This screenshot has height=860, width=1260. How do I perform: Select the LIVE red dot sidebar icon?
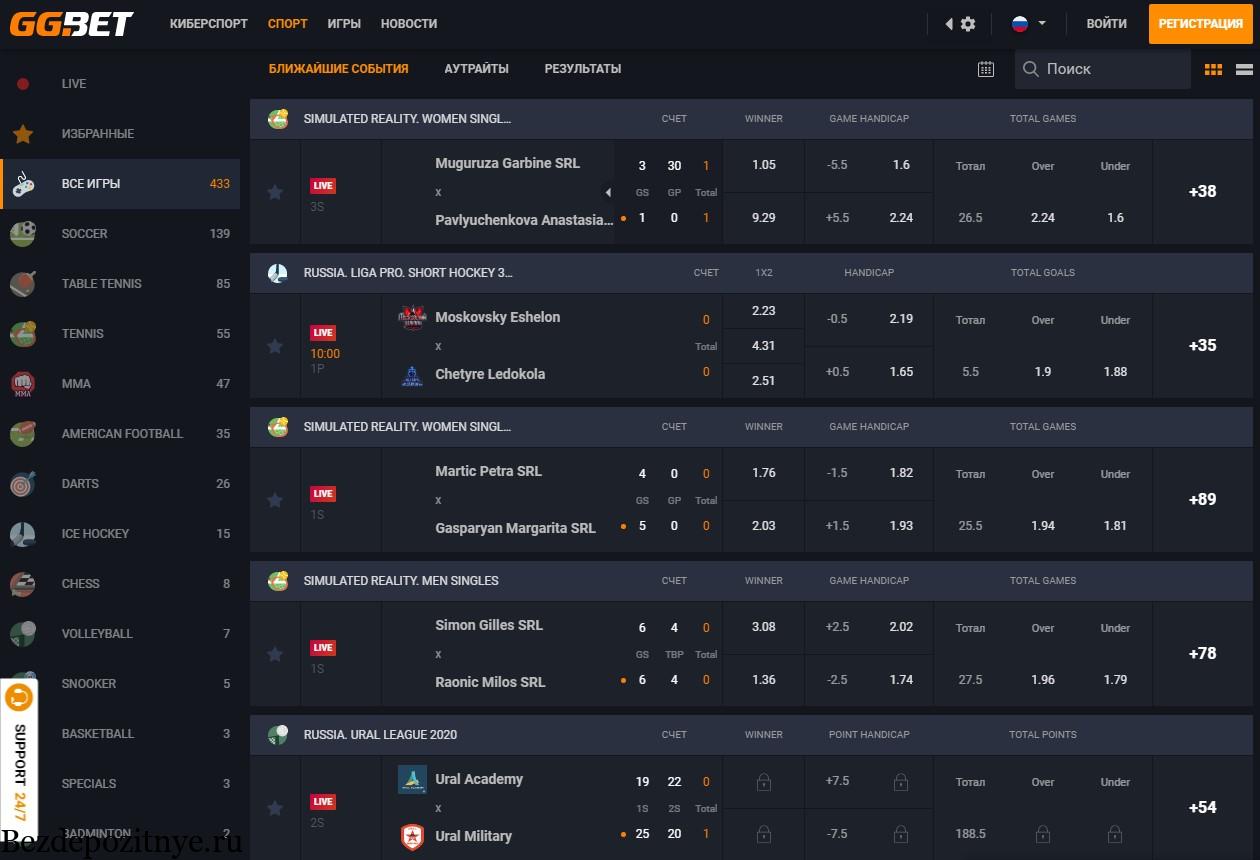[23, 84]
